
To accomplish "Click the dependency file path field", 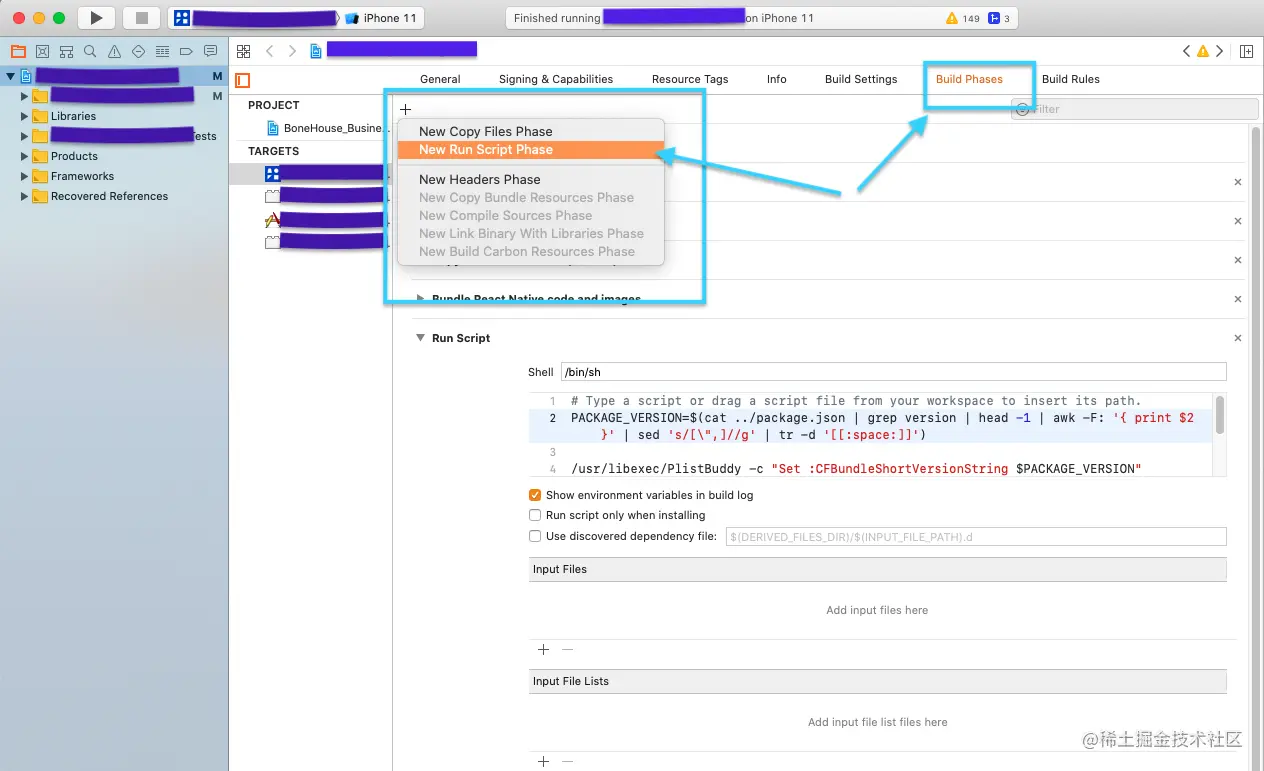I will [x=975, y=537].
